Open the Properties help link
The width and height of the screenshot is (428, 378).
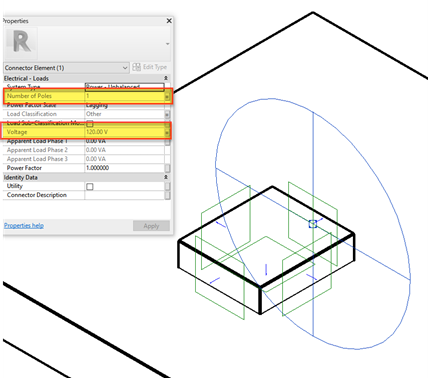pos(24,225)
